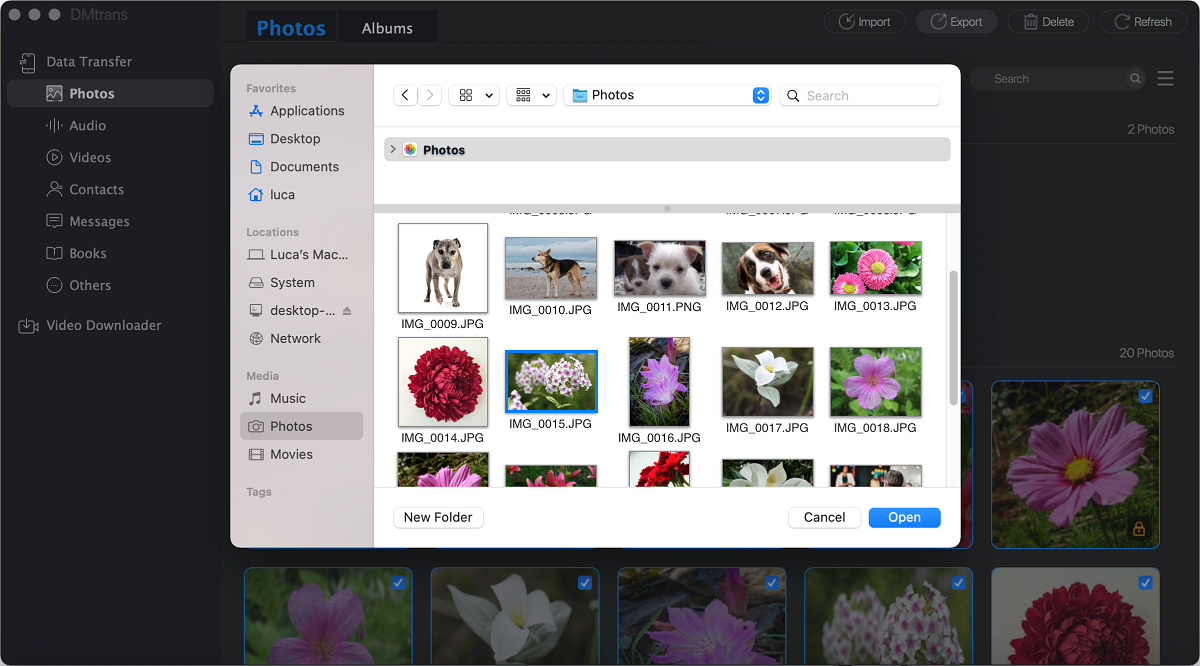Switch to Albums tab in DMtrans
This screenshot has width=1200, height=666.
point(387,28)
